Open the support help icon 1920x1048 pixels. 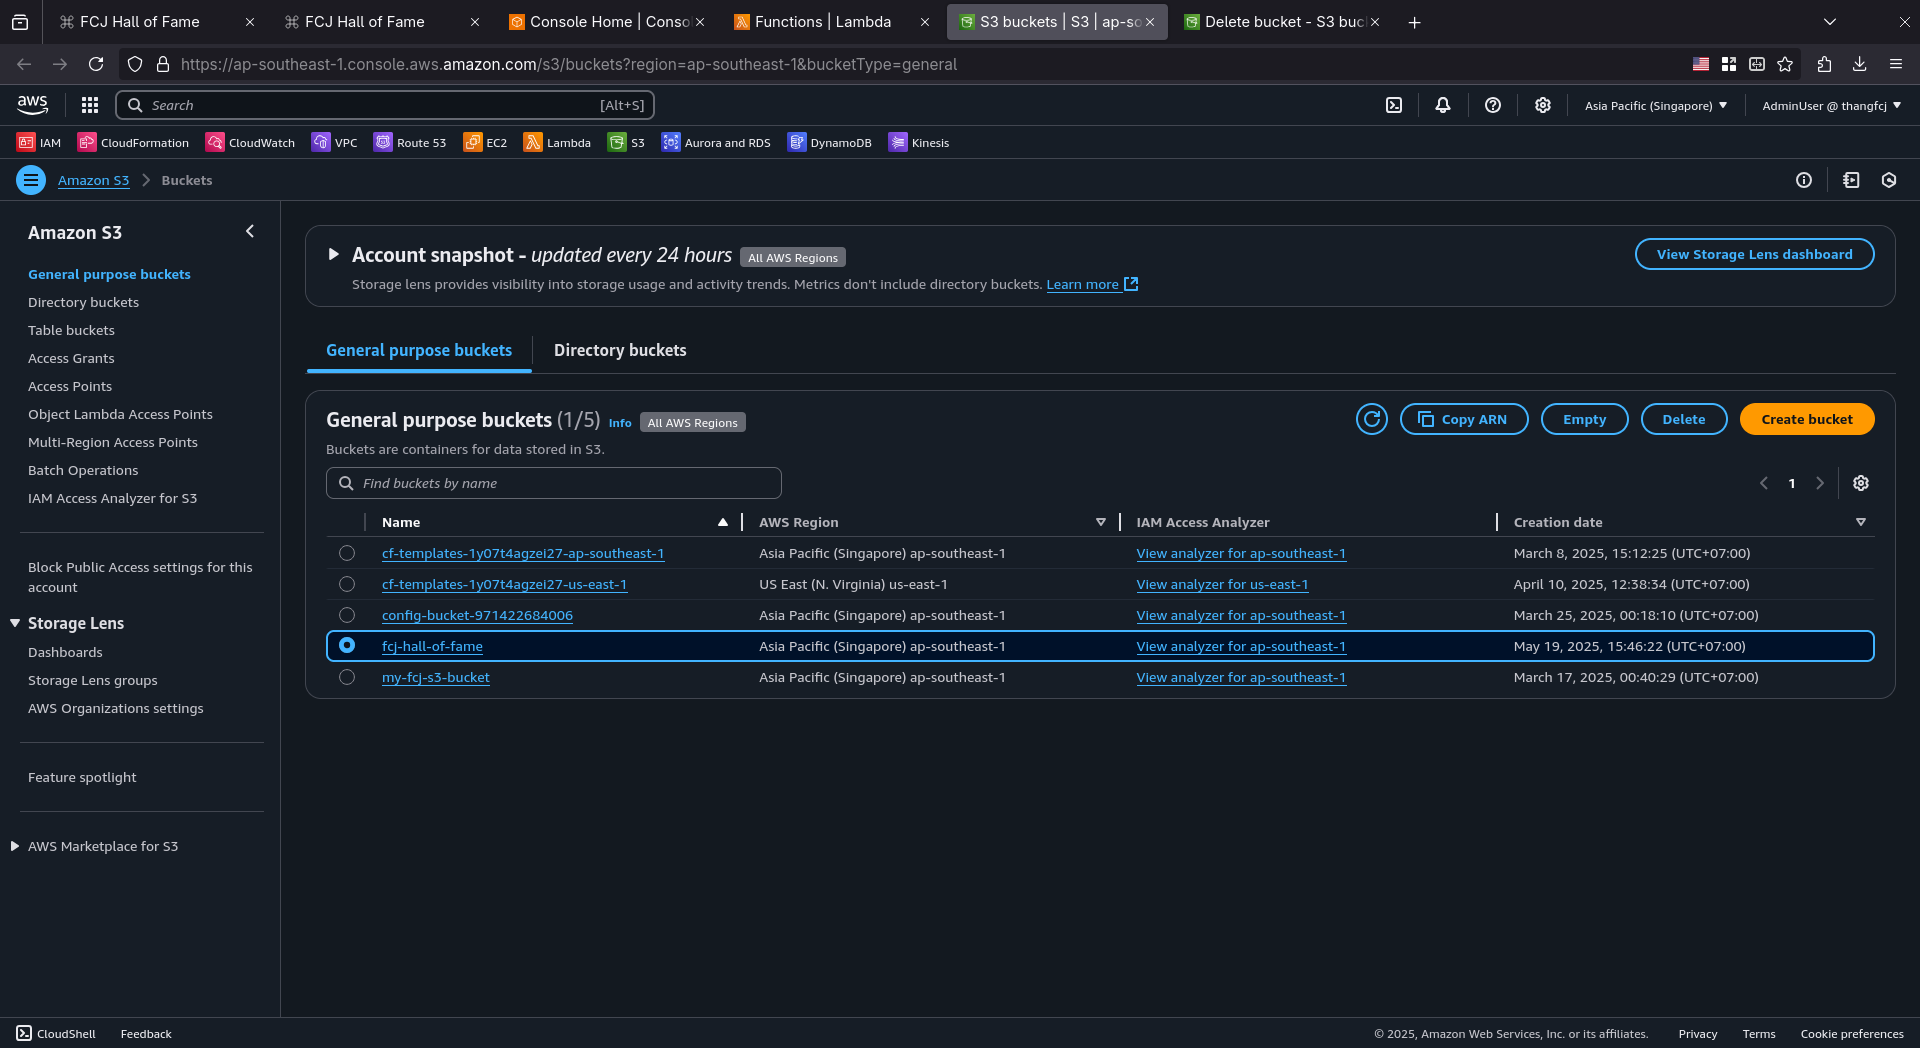tap(1493, 105)
